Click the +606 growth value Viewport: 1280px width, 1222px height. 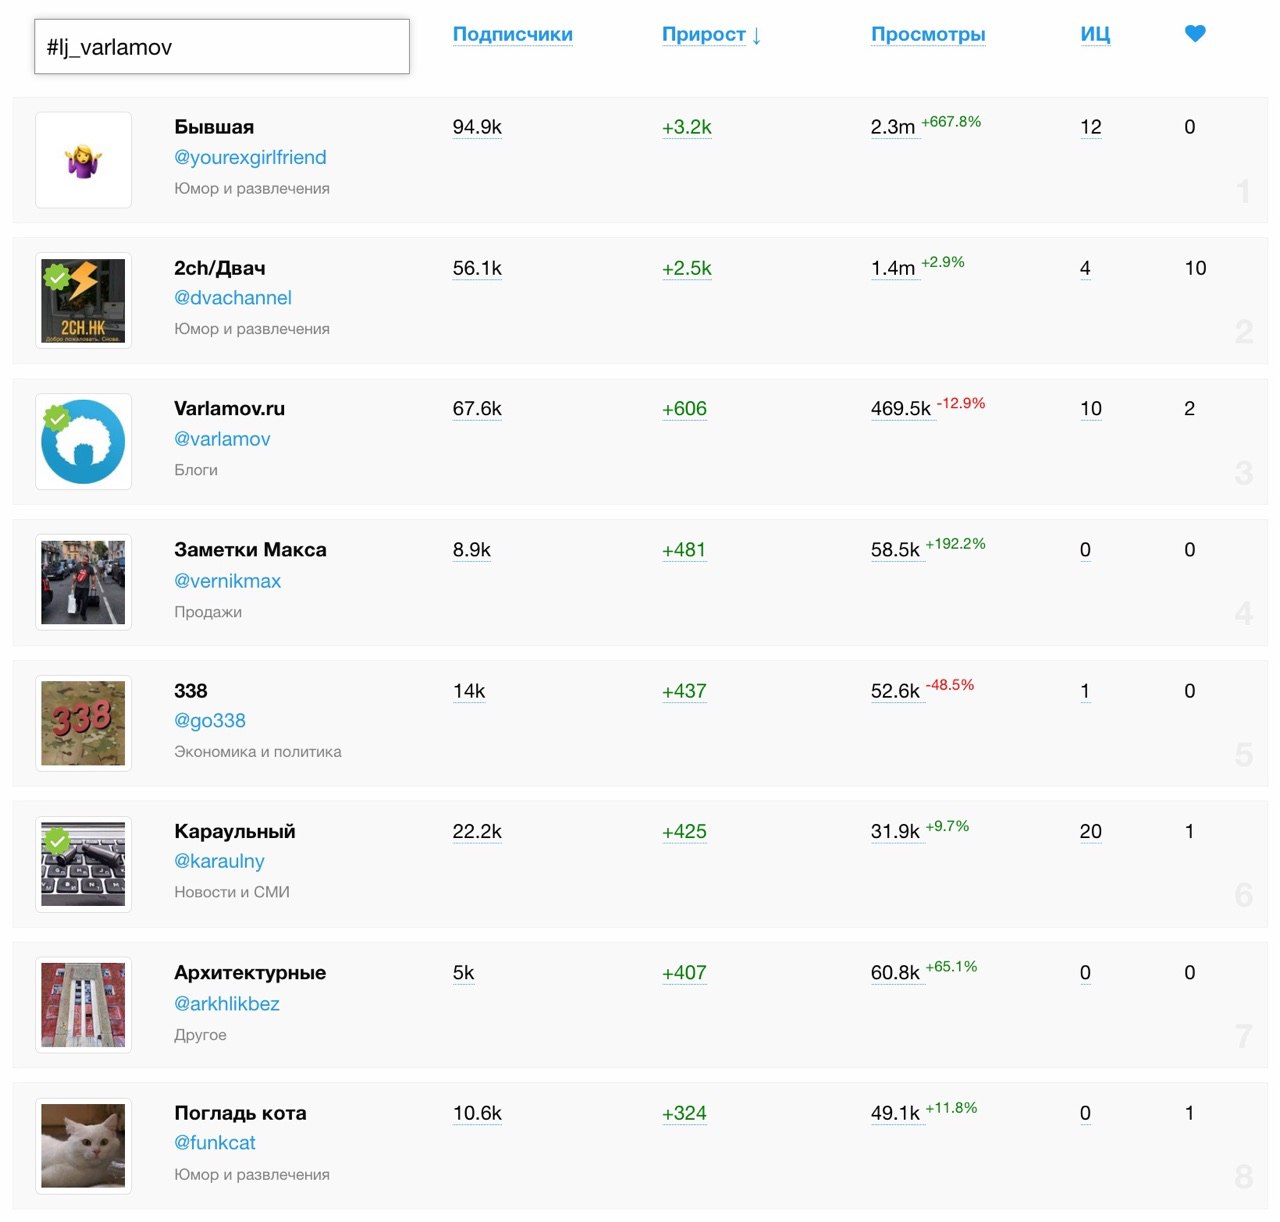pyautogui.click(x=684, y=408)
